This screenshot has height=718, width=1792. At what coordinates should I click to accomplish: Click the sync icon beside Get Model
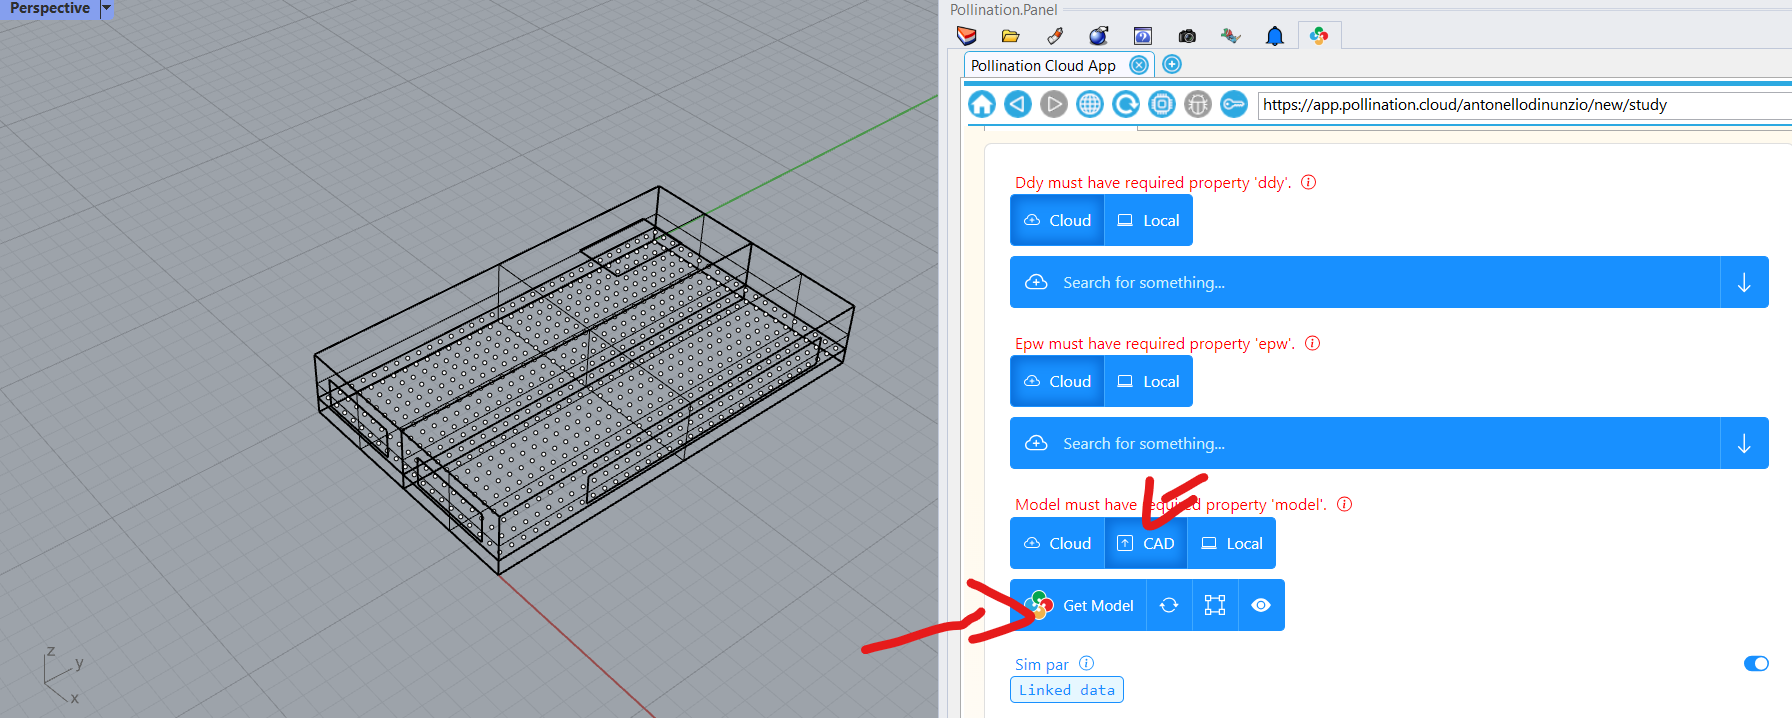[1169, 605]
